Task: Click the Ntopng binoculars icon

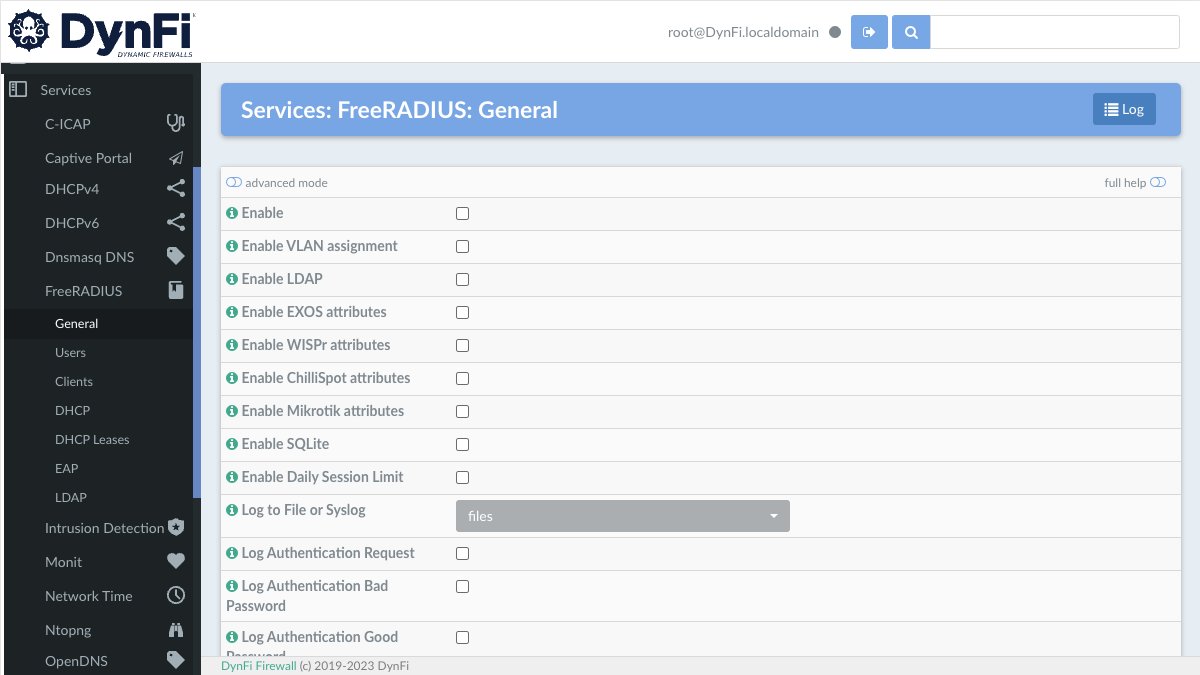Action: click(176, 630)
